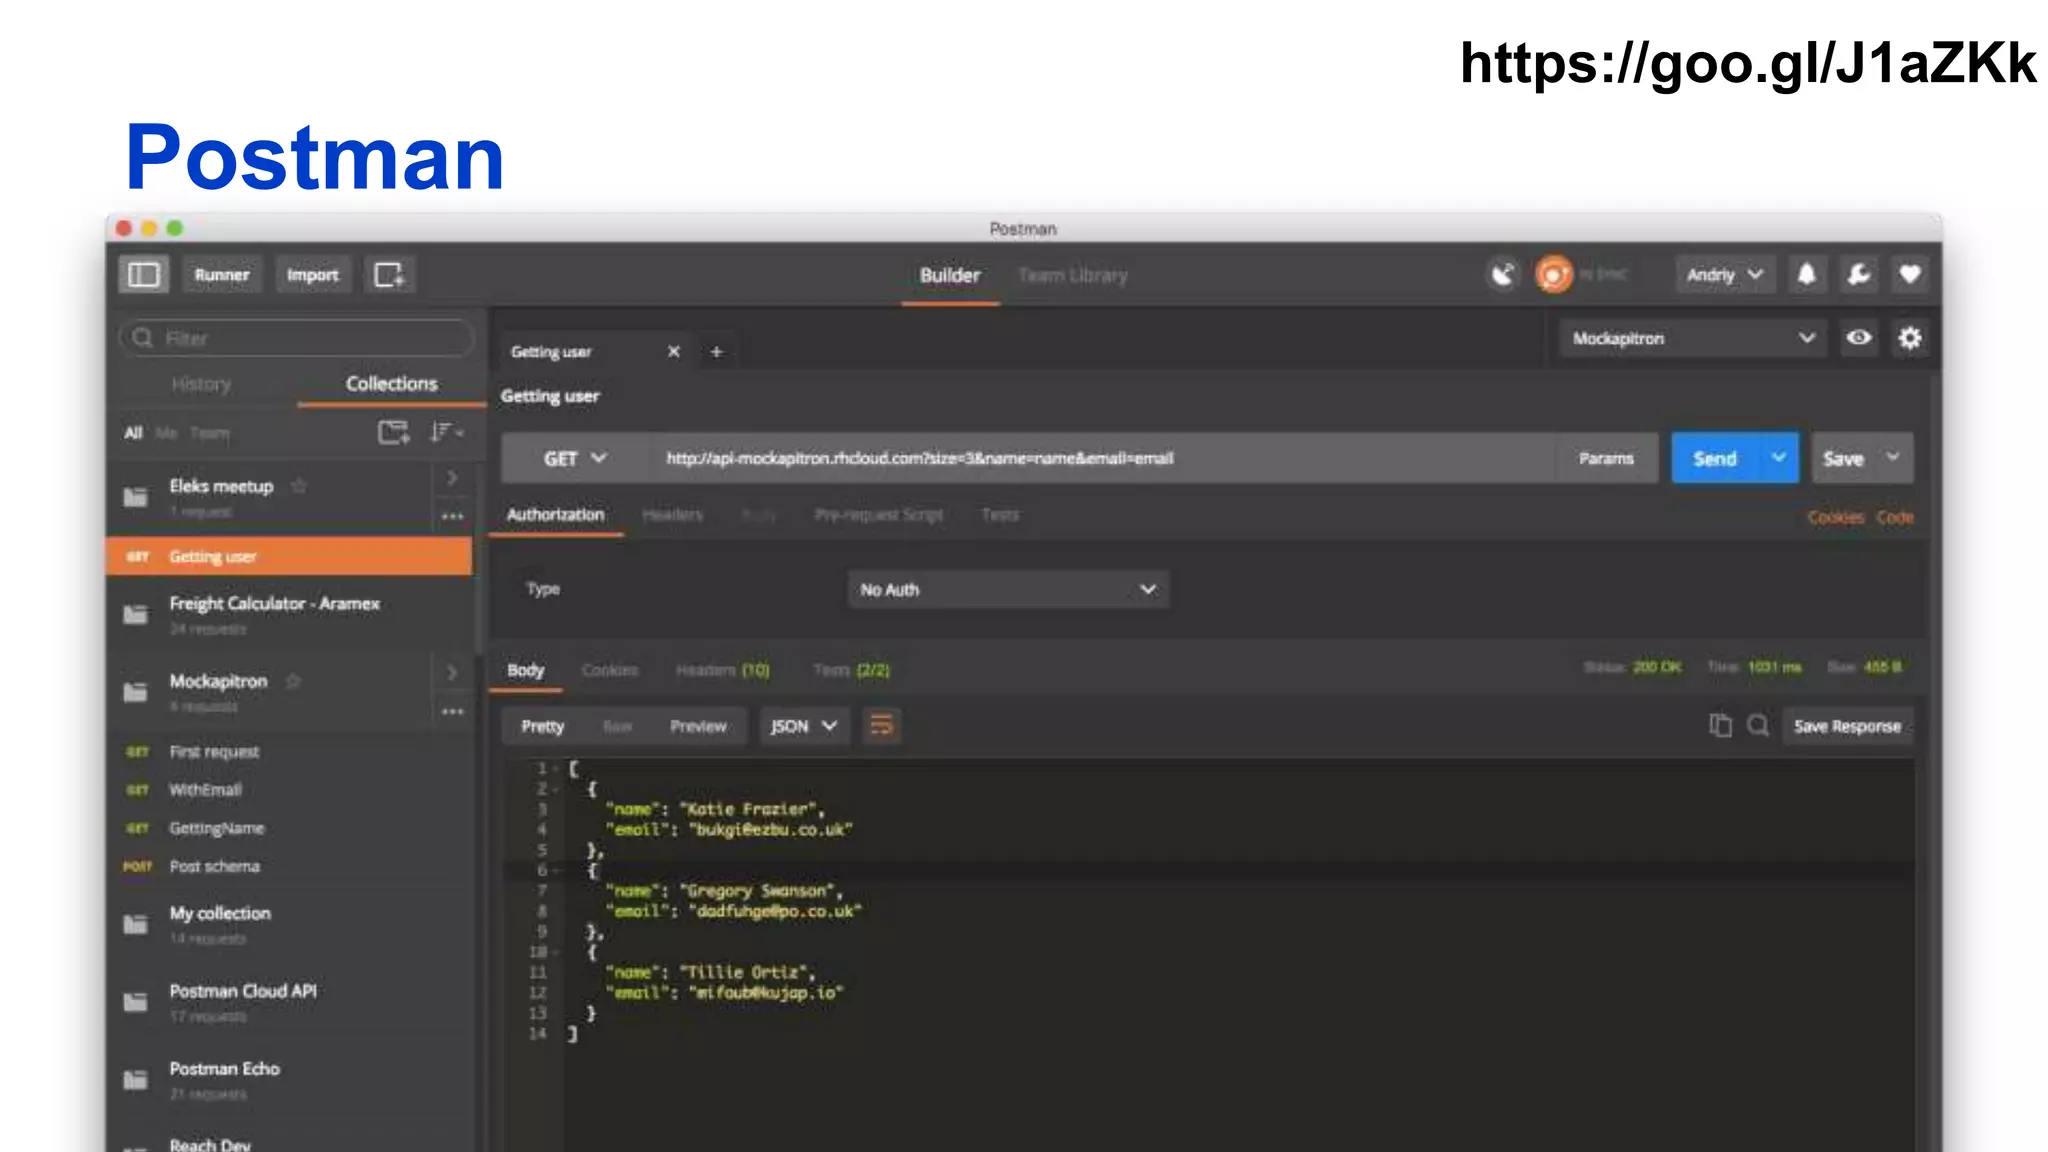Screen dimensions: 2048x1152
Task: Open the collections sort icon
Action: [x=446, y=432]
